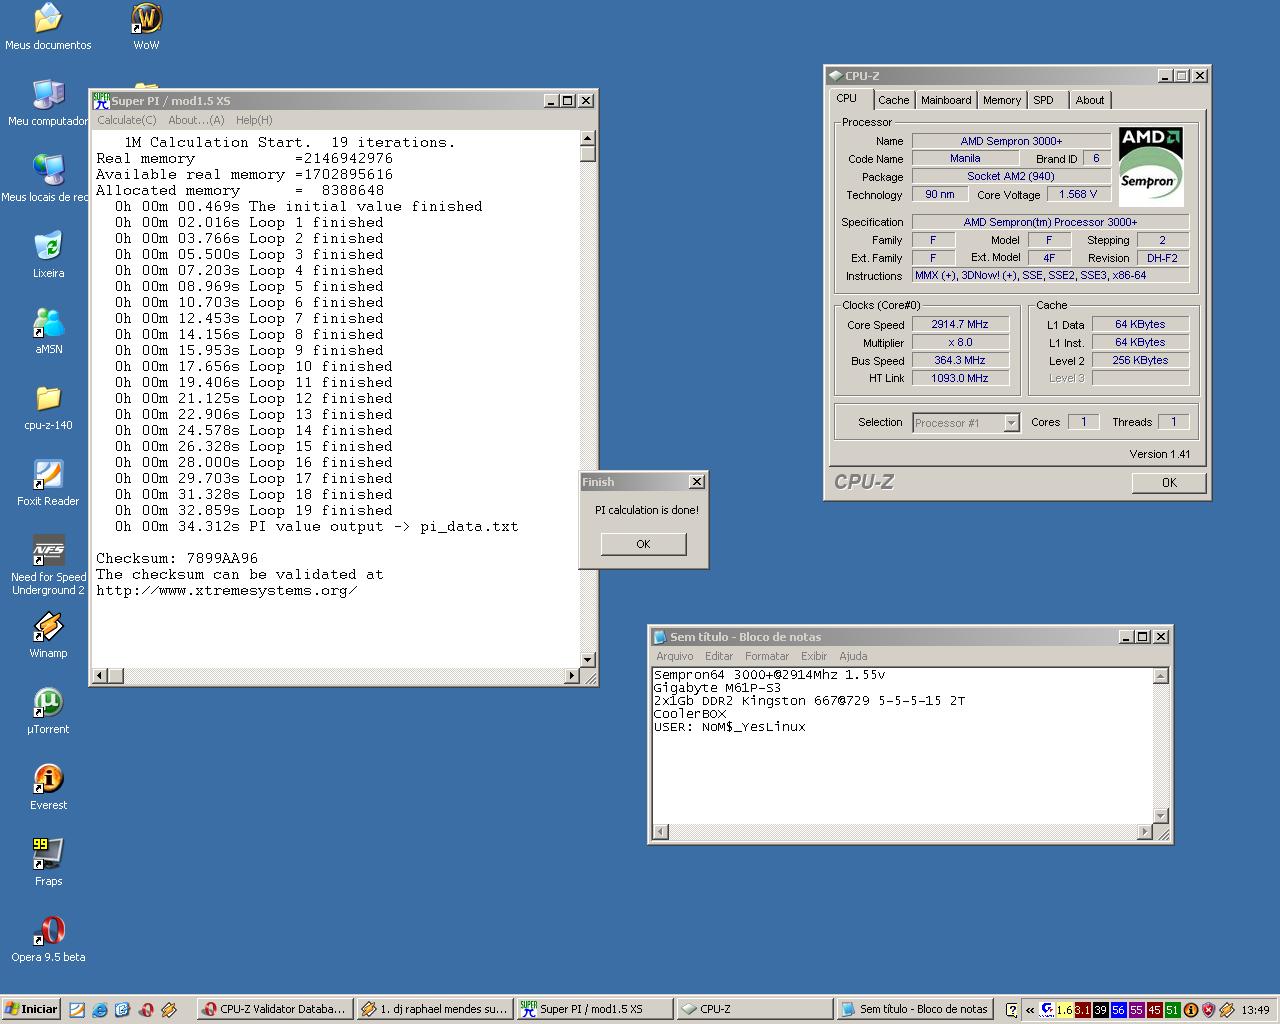Open the About tab in CPU-Z
This screenshot has width=1280, height=1024.
(x=1090, y=100)
